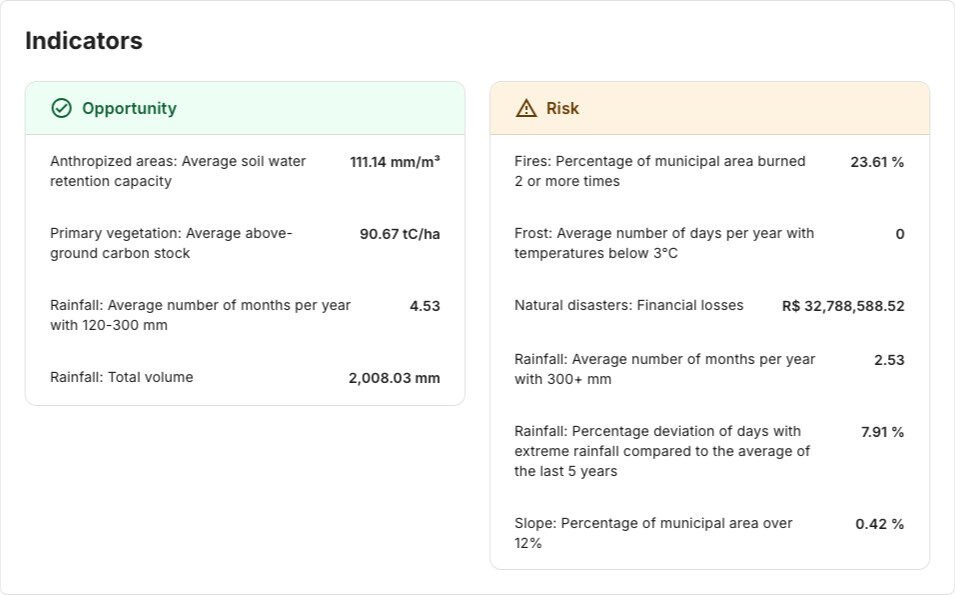Select the Frost days below 3°C indicator
955x595 pixels.
coord(664,243)
